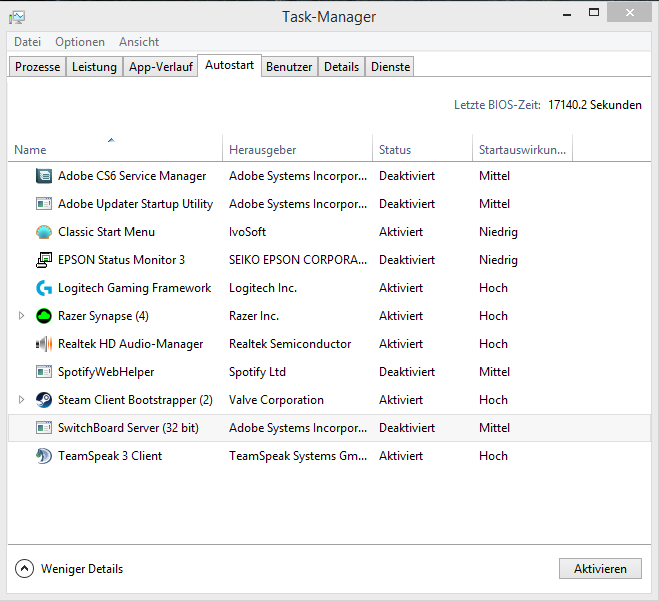
Task: Select the Adobe Updater Startup Utility name
Action: 135,204
